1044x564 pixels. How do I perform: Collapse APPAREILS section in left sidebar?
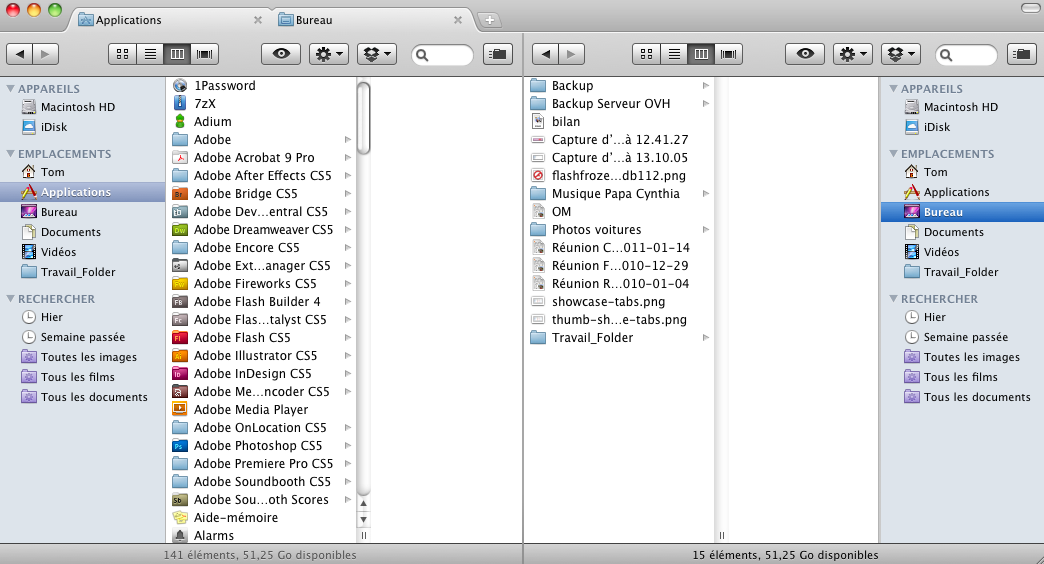tap(10, 88)
